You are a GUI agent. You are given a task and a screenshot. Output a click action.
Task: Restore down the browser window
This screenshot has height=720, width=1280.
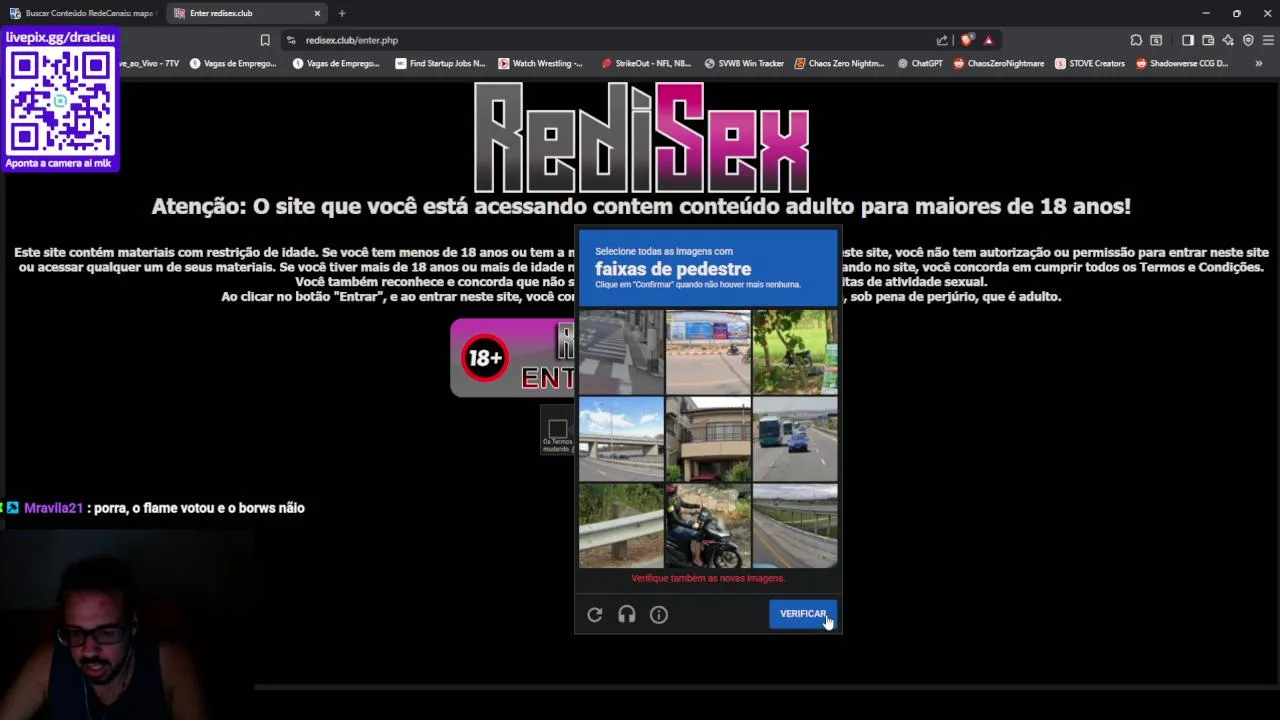(1237, 13)
